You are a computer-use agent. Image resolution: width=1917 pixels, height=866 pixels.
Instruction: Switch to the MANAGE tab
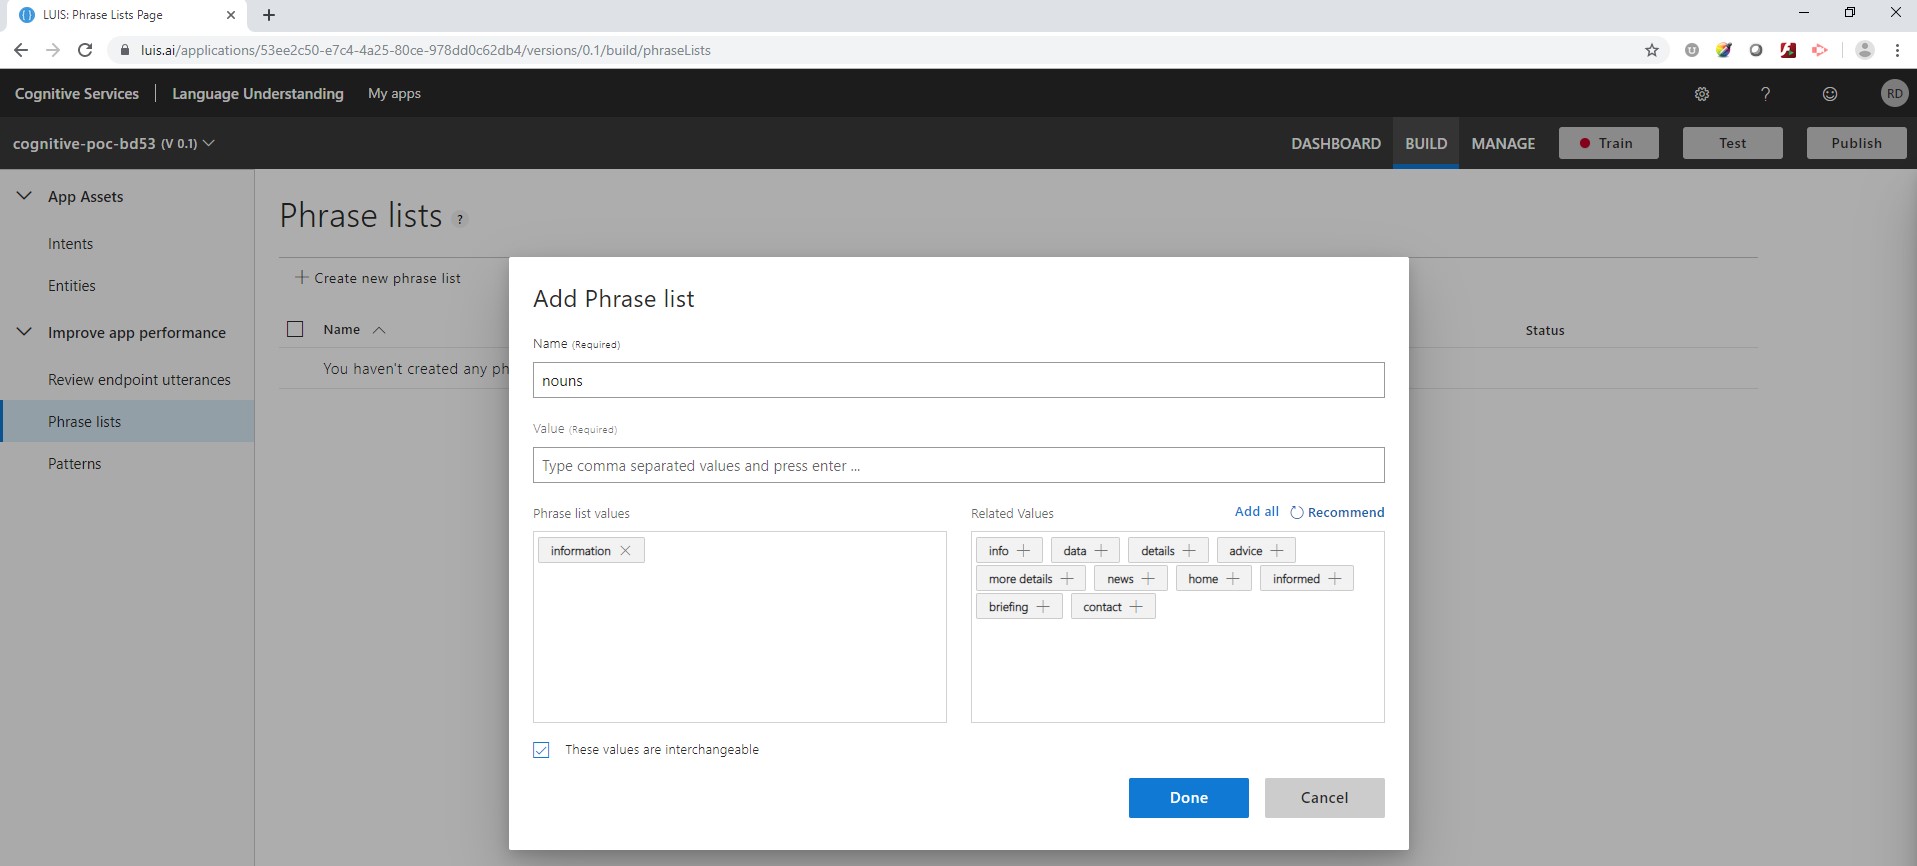pos(1503,143)
